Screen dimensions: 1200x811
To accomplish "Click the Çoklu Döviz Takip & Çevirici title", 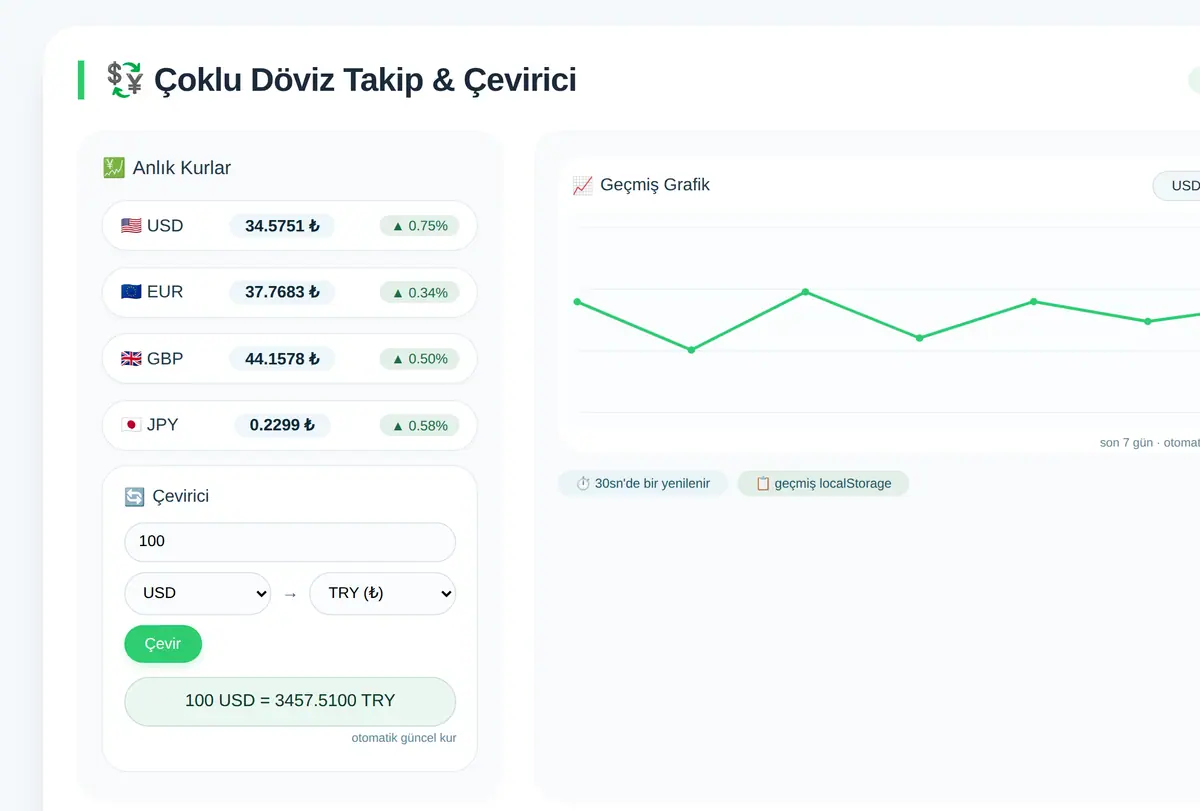I will click(365, 79).
